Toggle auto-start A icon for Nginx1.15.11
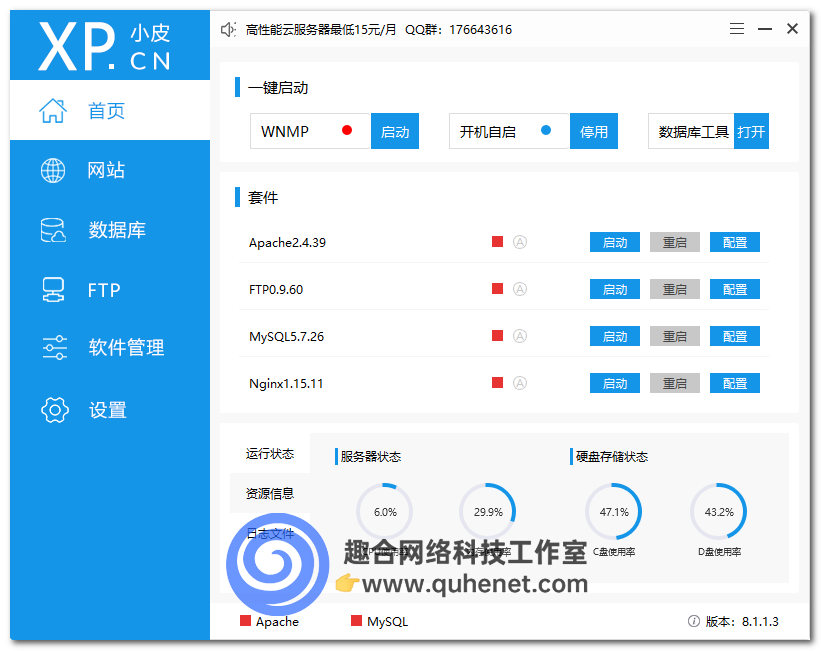The width and height of the screenshot is (821, 651). (519, 383)
